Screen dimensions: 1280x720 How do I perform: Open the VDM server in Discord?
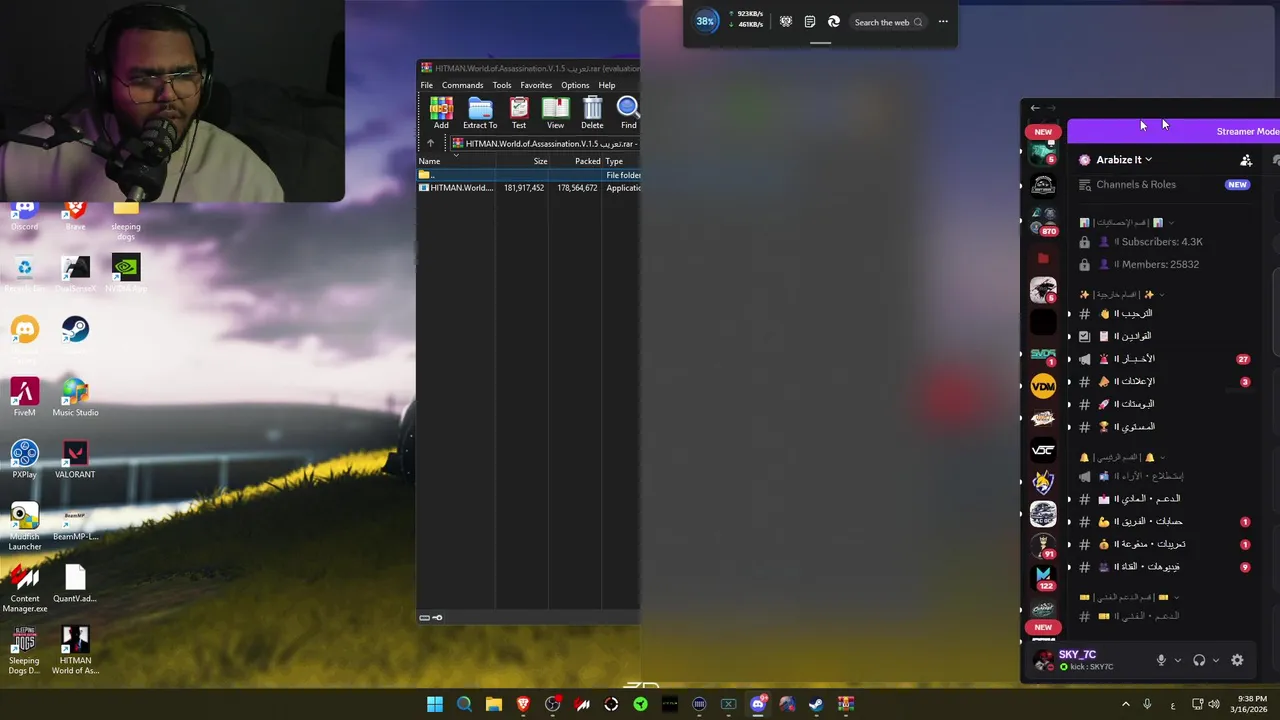1043,386
